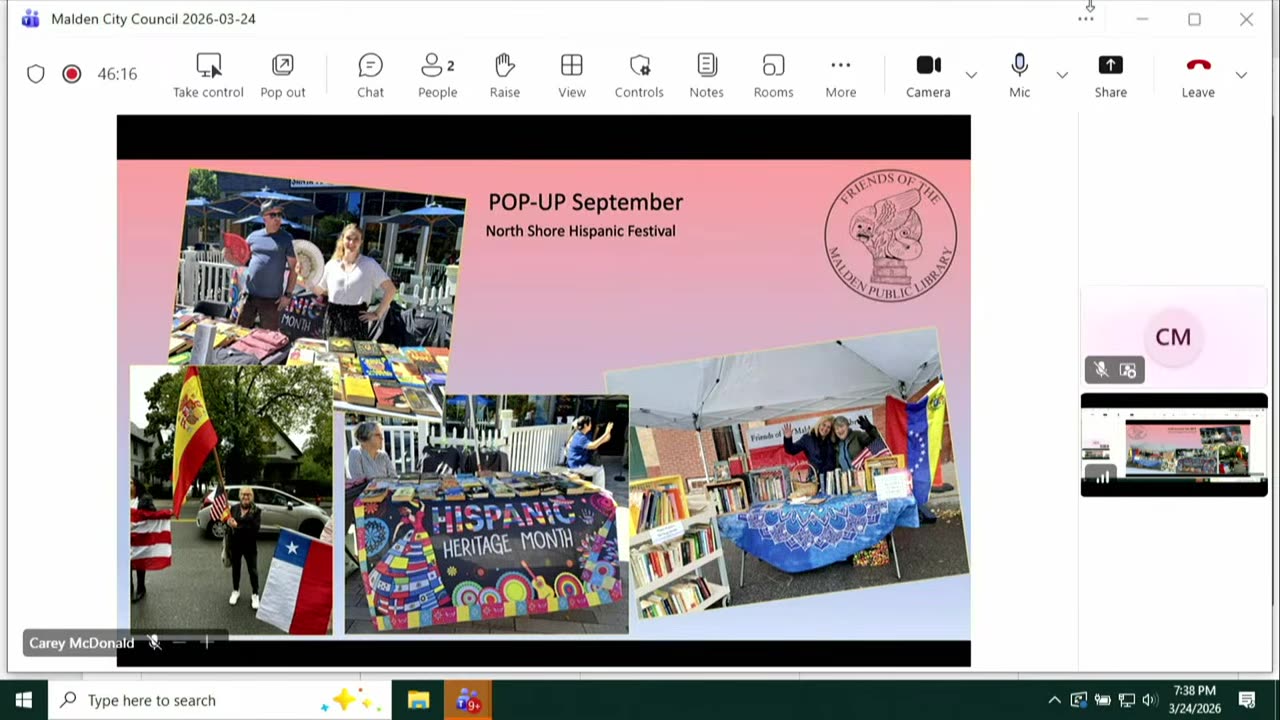1280x720 pixels.
Task: Expand the Camera options dropdown arrow
Action: tap(971, 75)
